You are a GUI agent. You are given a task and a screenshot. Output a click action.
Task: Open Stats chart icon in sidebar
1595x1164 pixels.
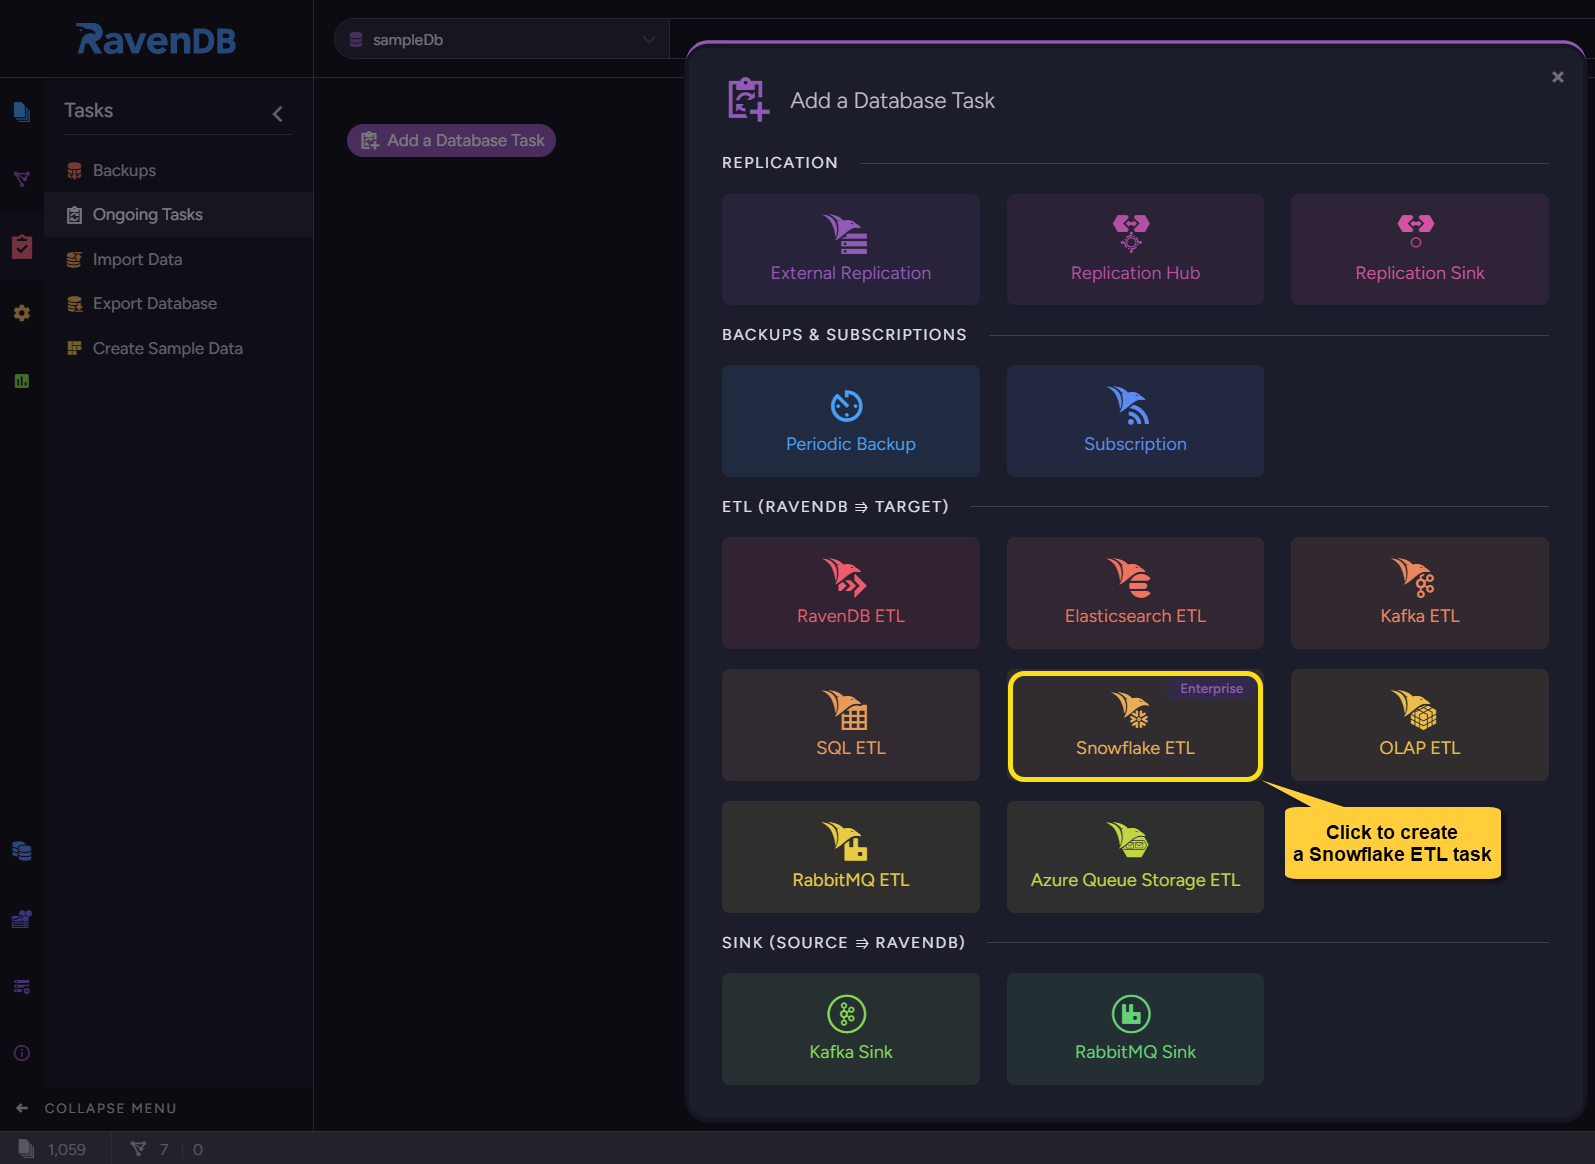[21, 380]
